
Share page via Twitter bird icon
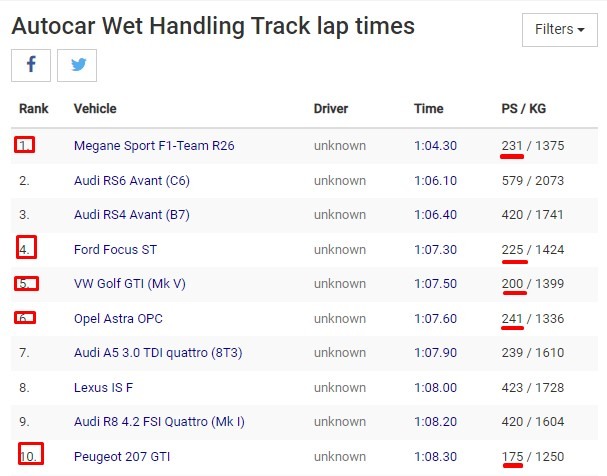click(x=77, y=65)
